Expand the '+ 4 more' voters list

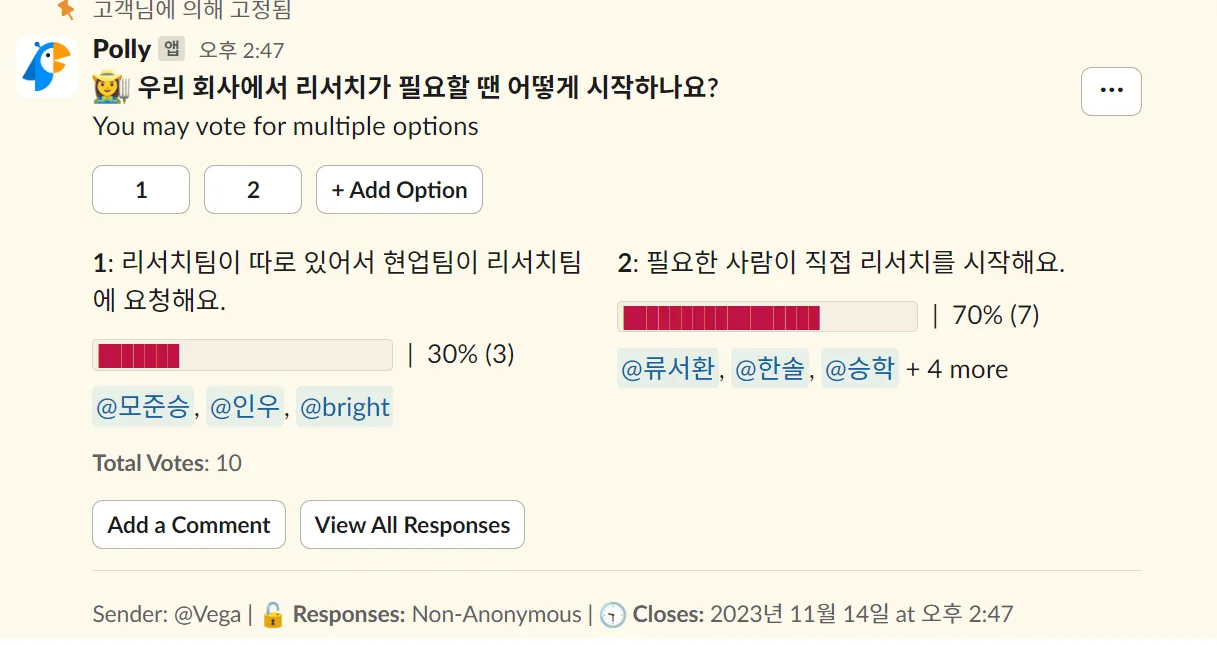pos(957,369)
